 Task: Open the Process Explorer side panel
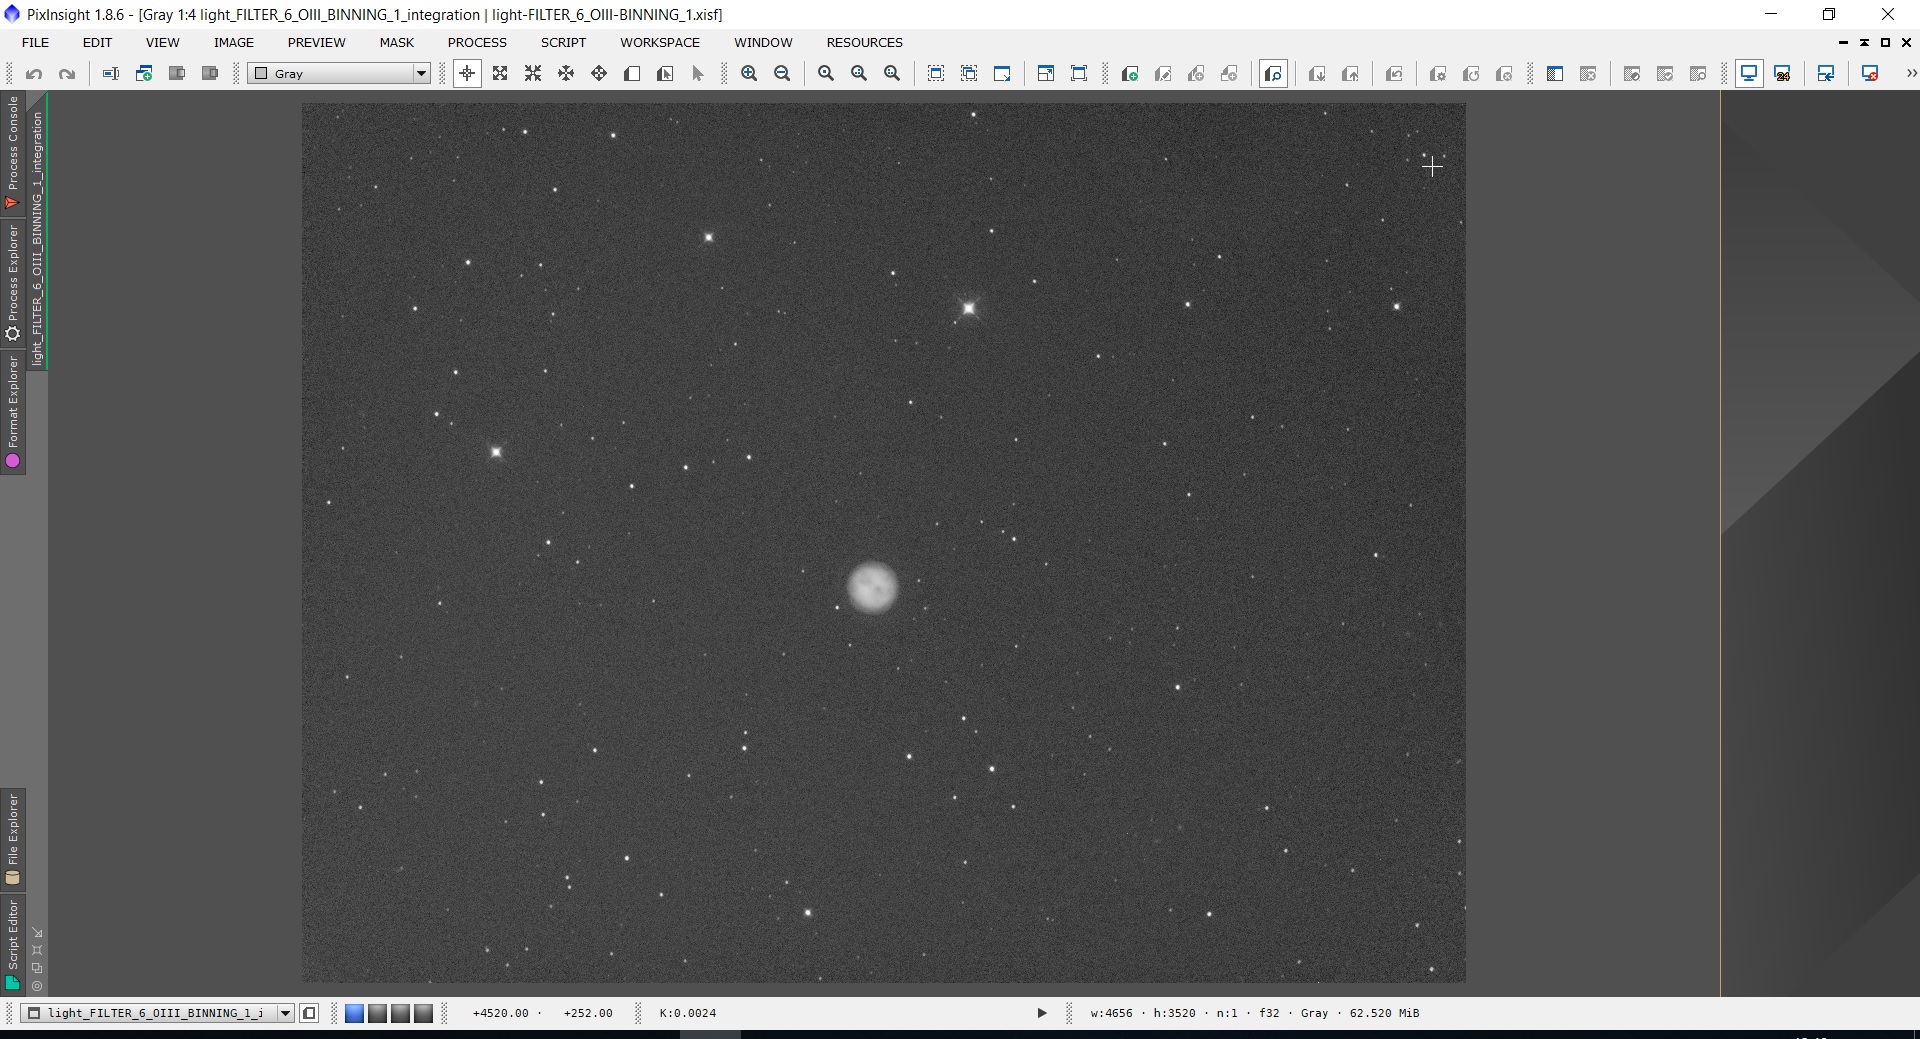12,283
